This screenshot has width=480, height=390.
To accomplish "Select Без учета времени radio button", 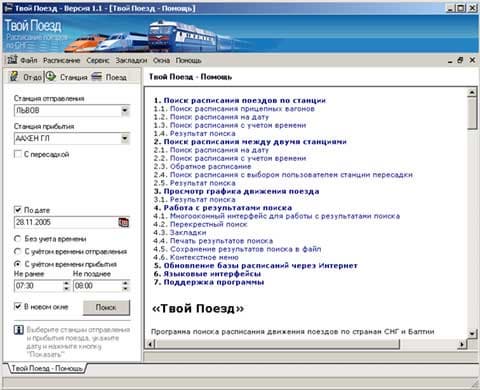I will pyautogui.click(x=18, y=239).
